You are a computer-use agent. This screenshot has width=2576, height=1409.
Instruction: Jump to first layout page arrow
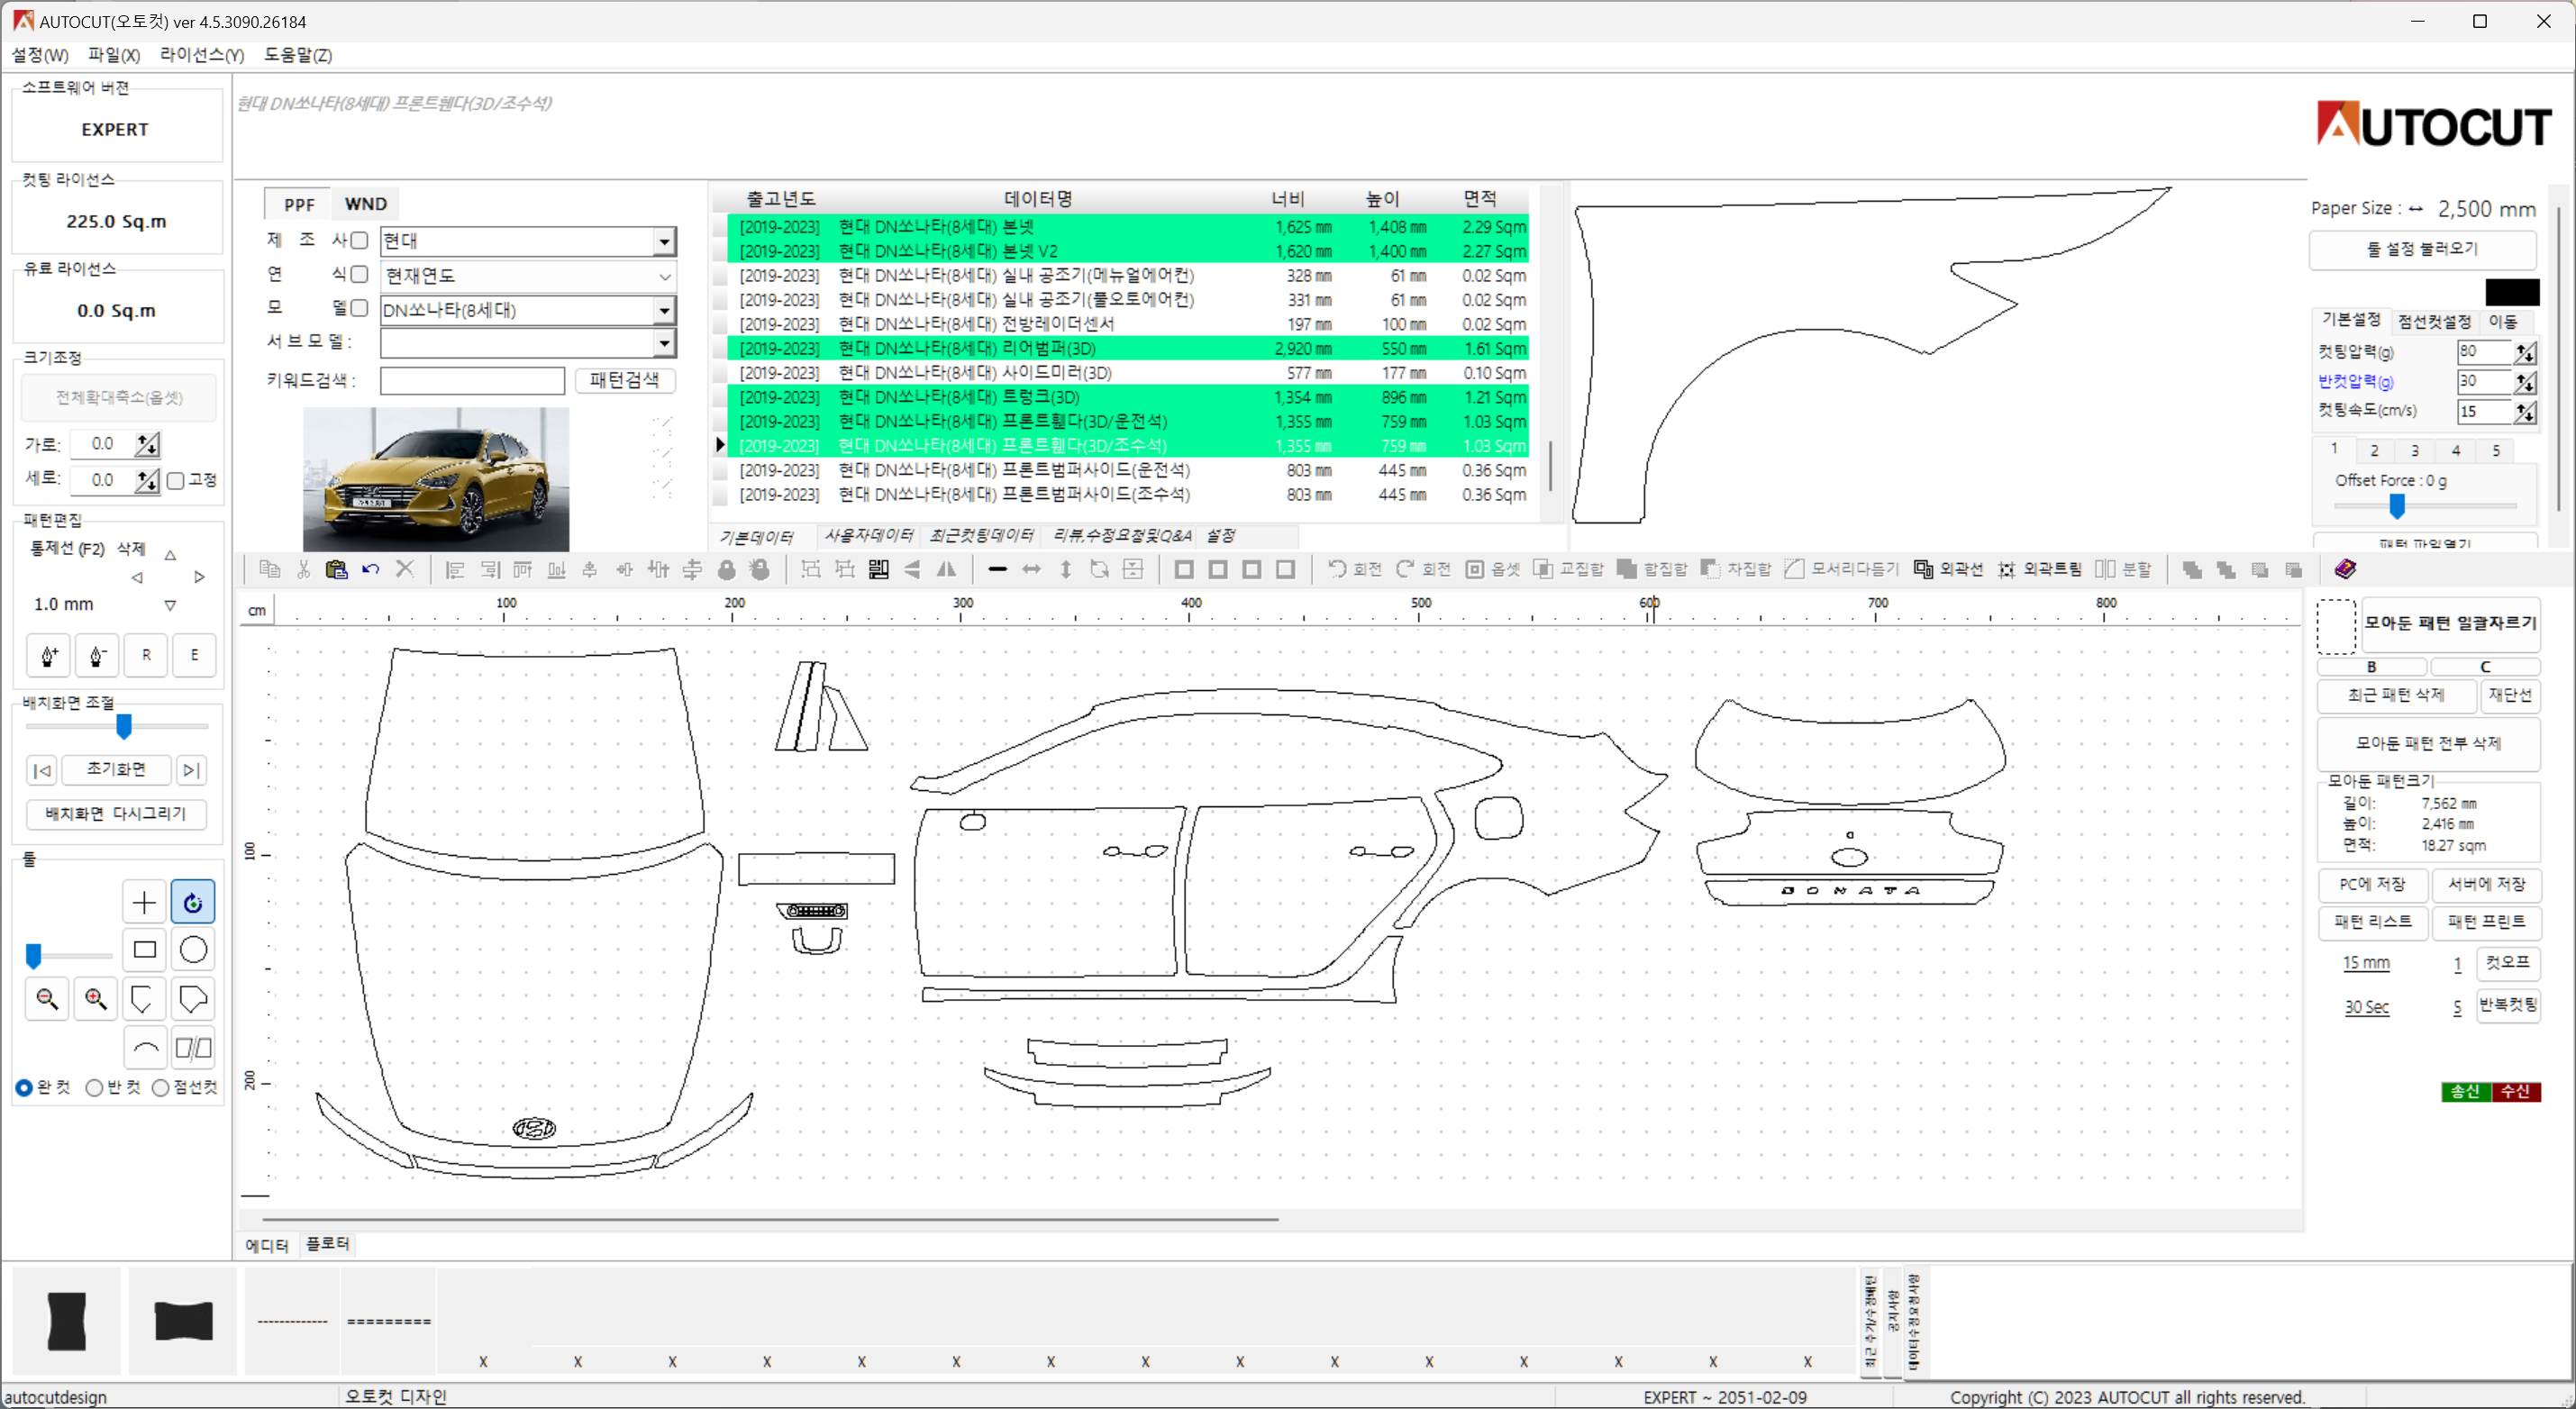42,771
